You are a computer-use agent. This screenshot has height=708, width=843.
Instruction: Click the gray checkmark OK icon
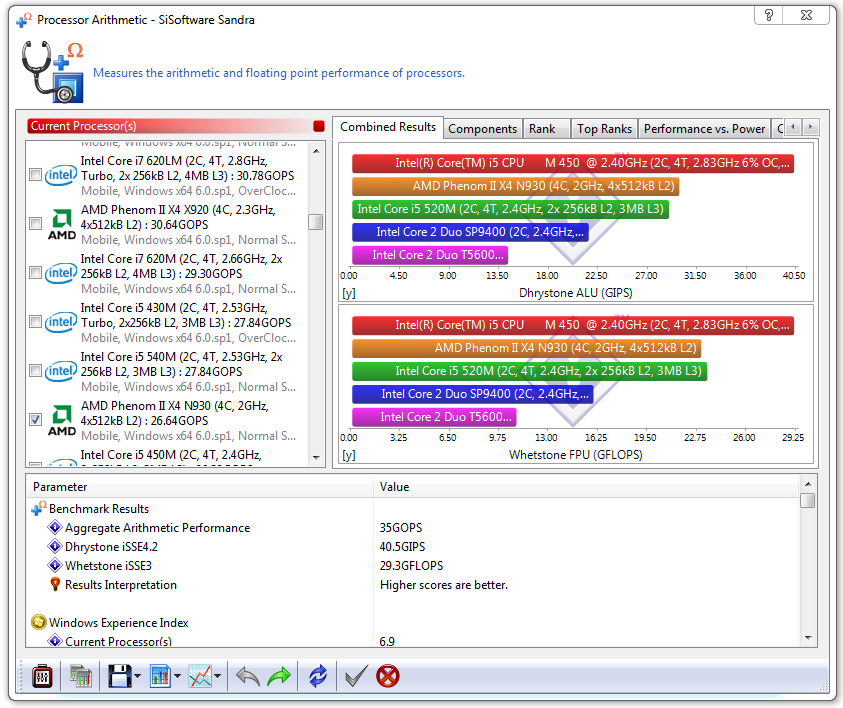[x=356, y=676]
